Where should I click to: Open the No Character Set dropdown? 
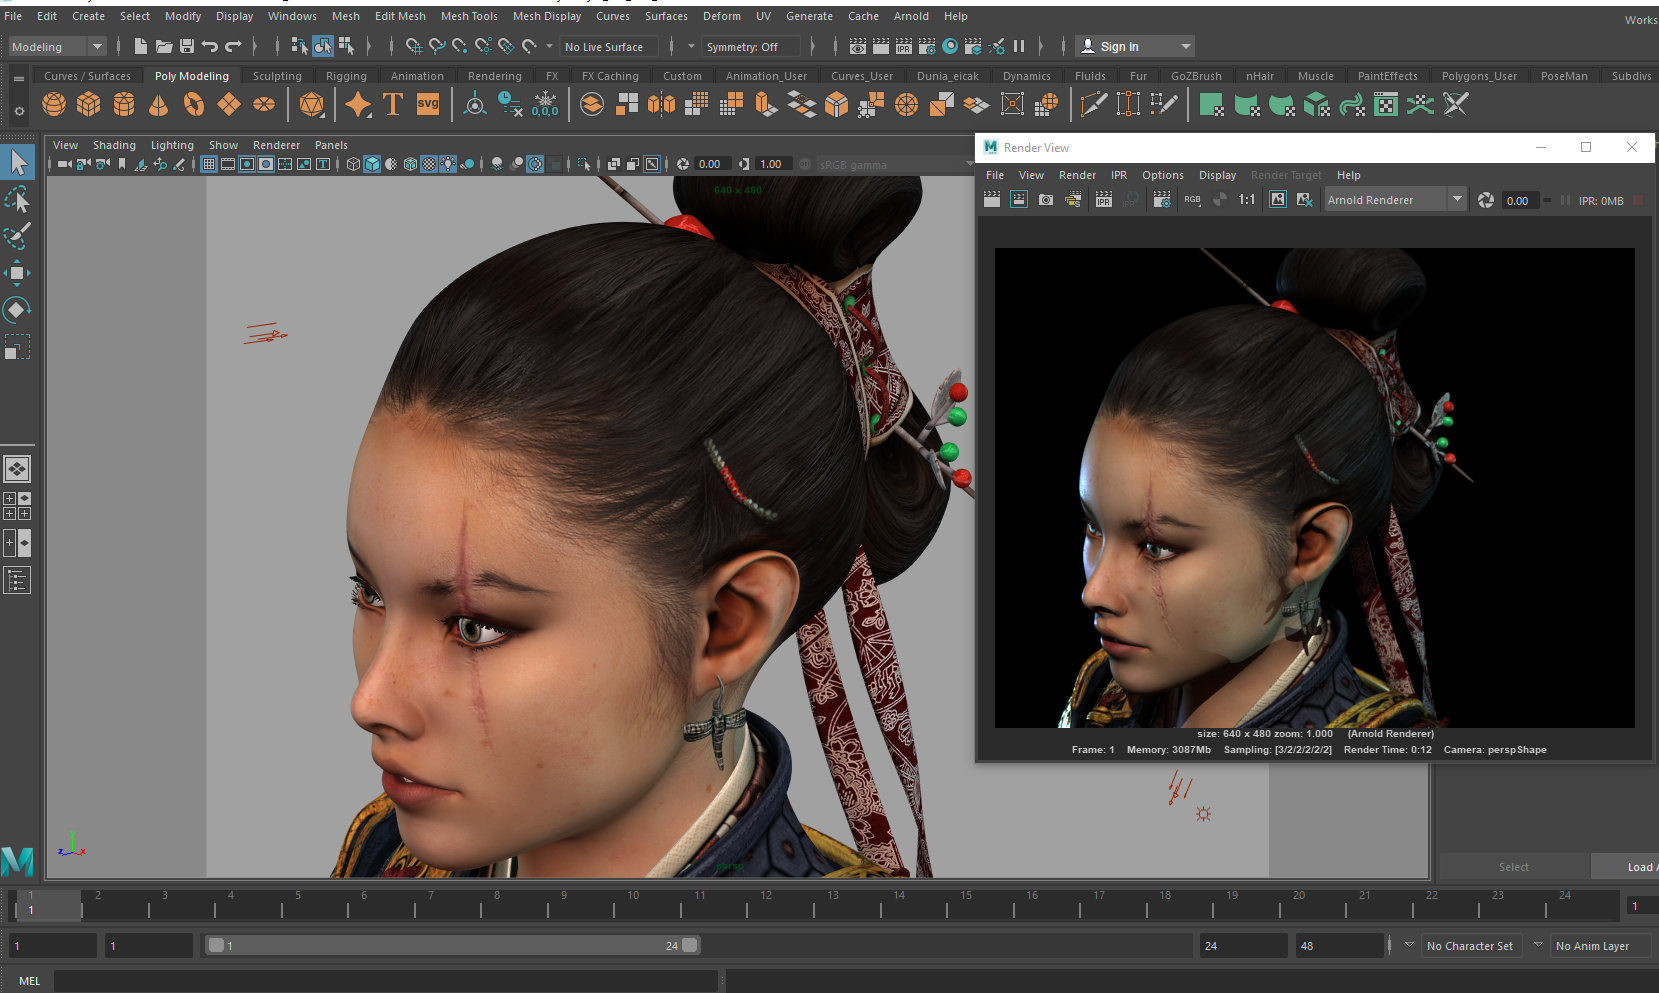pyautogui.click(x=1471, y=945)
